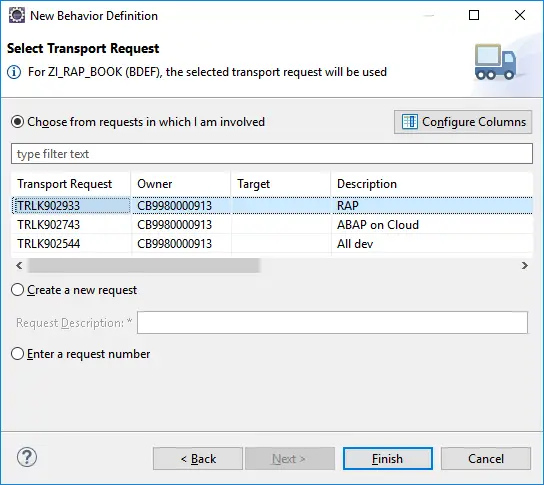544x485 pixels.
Task: Click the Configure Columns button
Action: pos(463,122)
